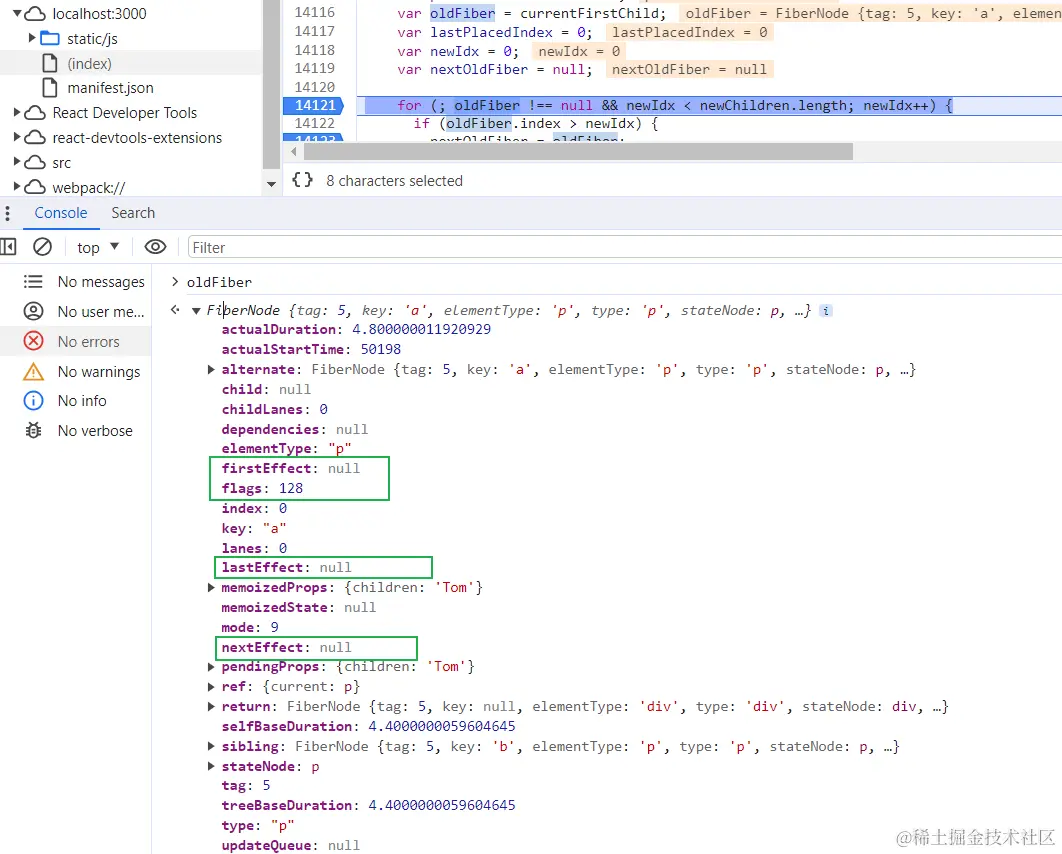Toggle the console sidebar panel

[x=8, y=247]
